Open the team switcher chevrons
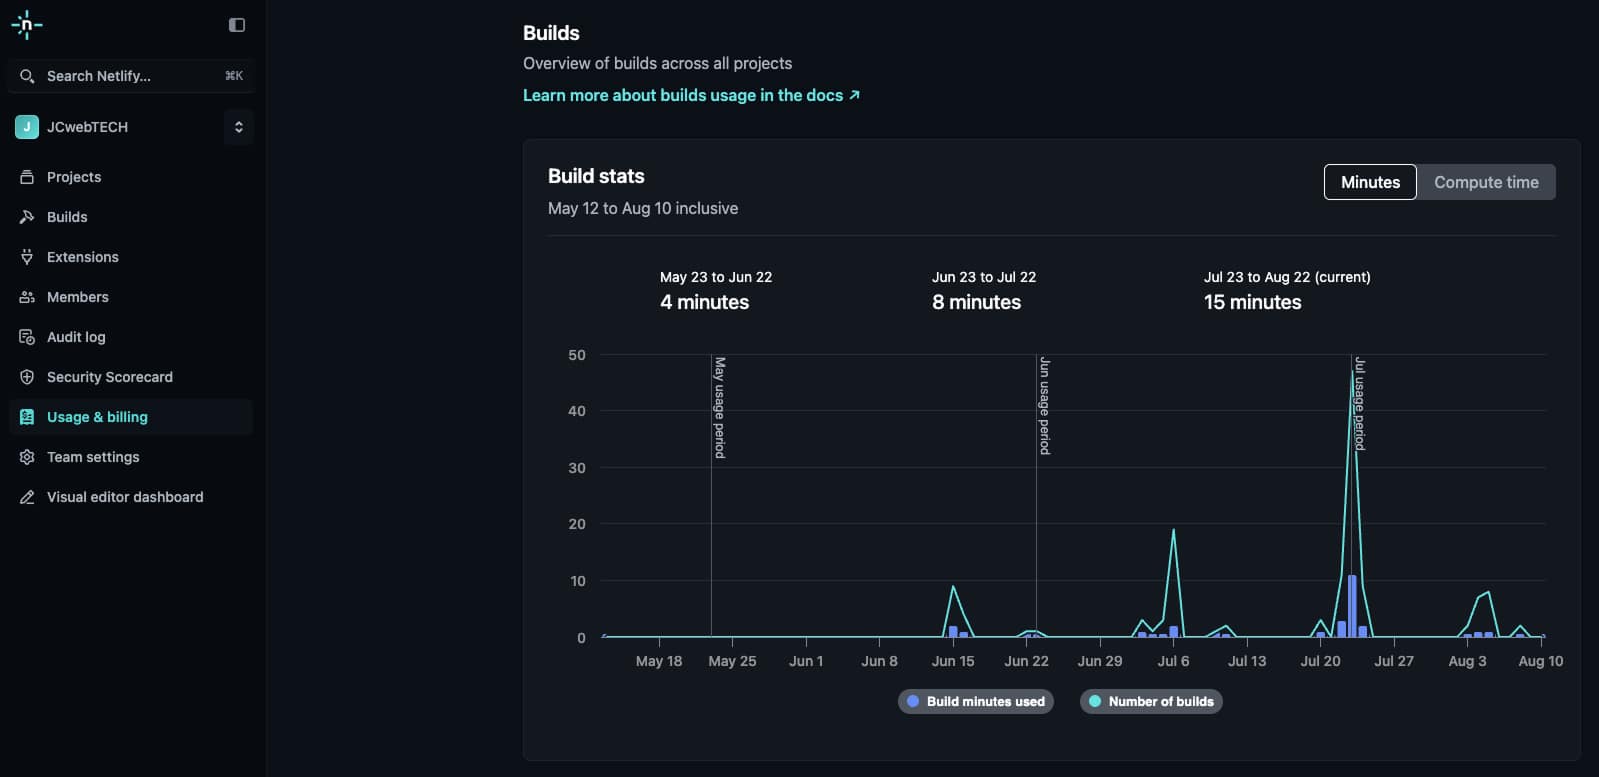The height and width of the screenshot is (777, 1599). click(239, 127)
